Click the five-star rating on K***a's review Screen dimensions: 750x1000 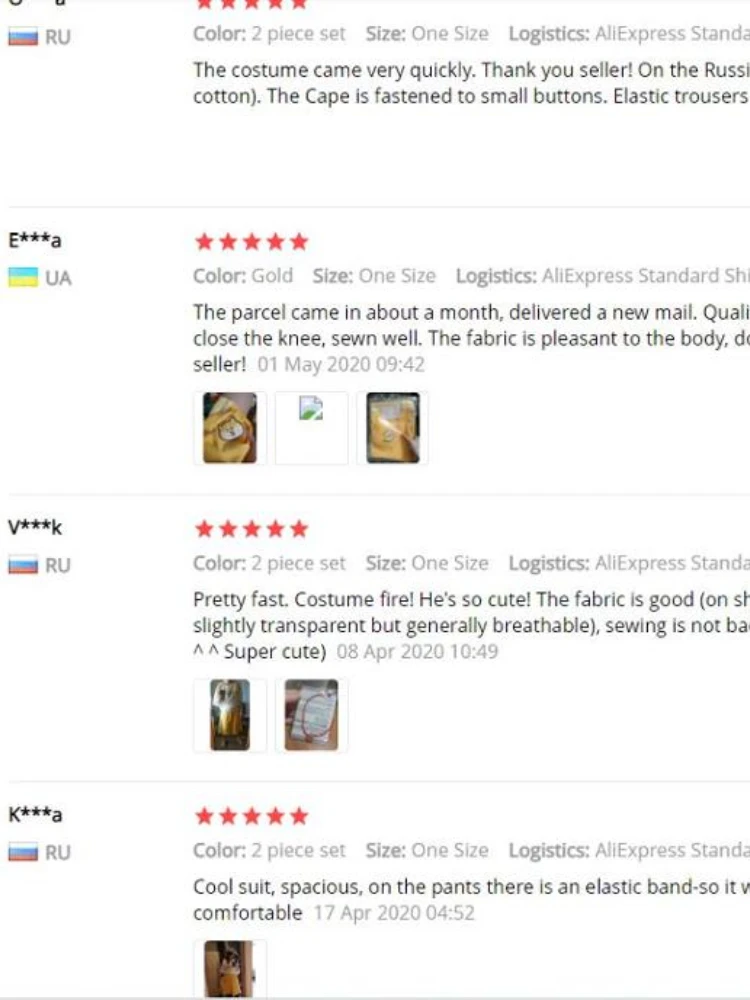click(252, 817)
